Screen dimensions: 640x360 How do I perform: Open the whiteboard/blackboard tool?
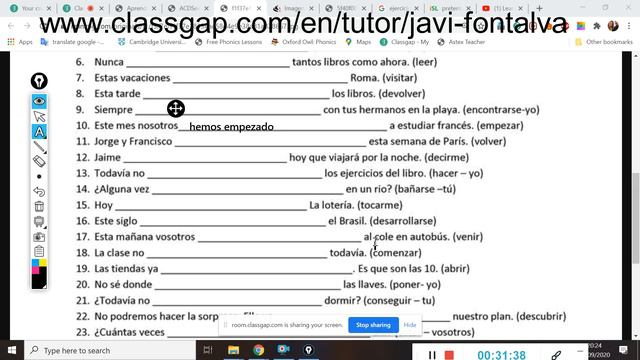coord(39,222)
